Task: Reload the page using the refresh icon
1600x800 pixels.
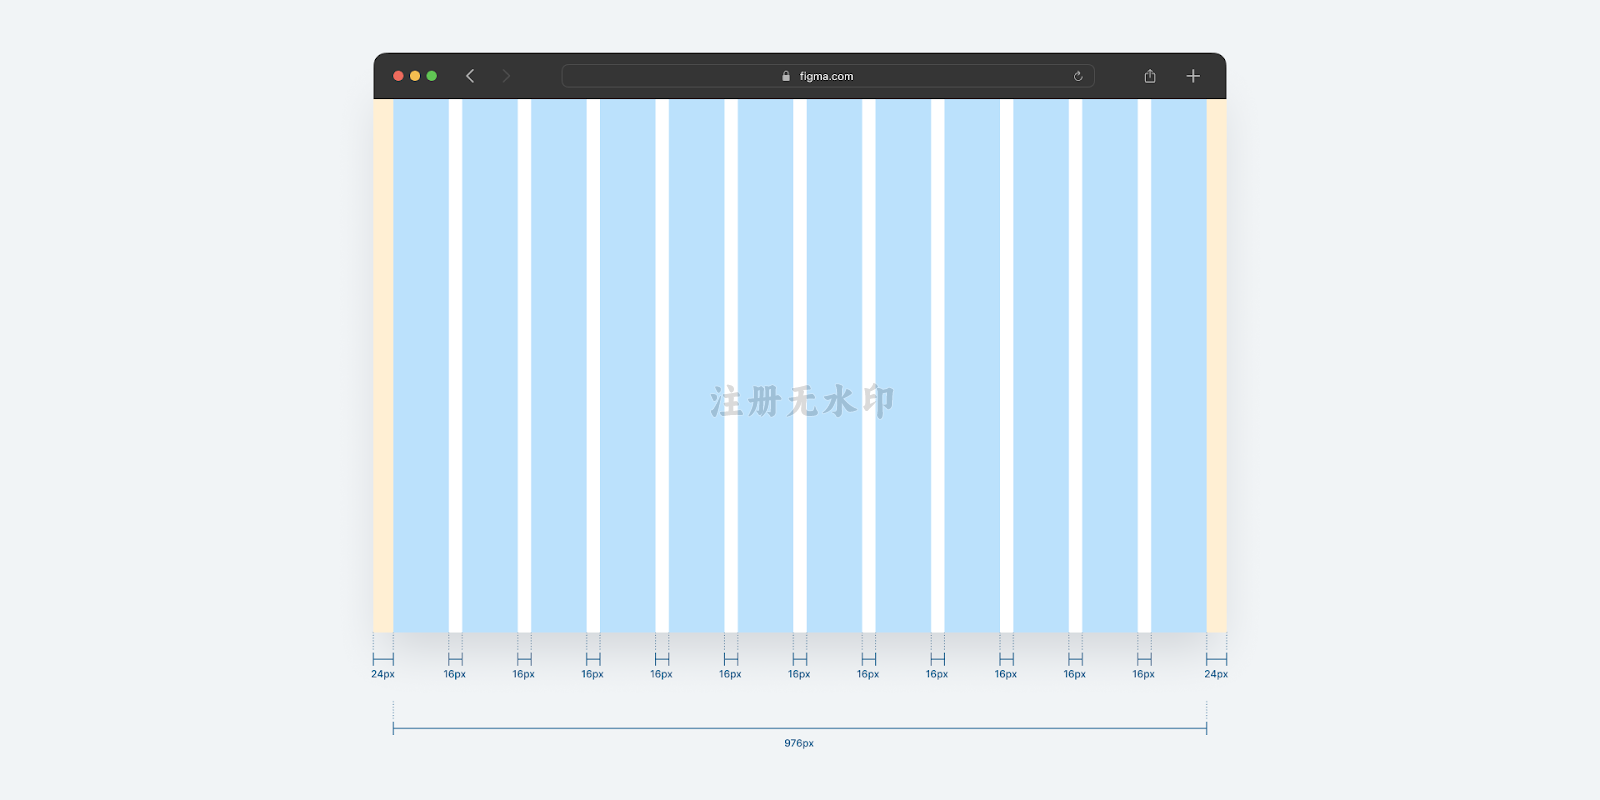Action: (1078, 76)
